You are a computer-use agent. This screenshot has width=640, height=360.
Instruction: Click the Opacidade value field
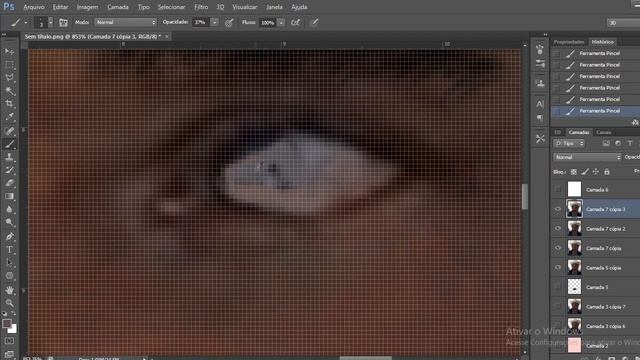click(201, 22)
